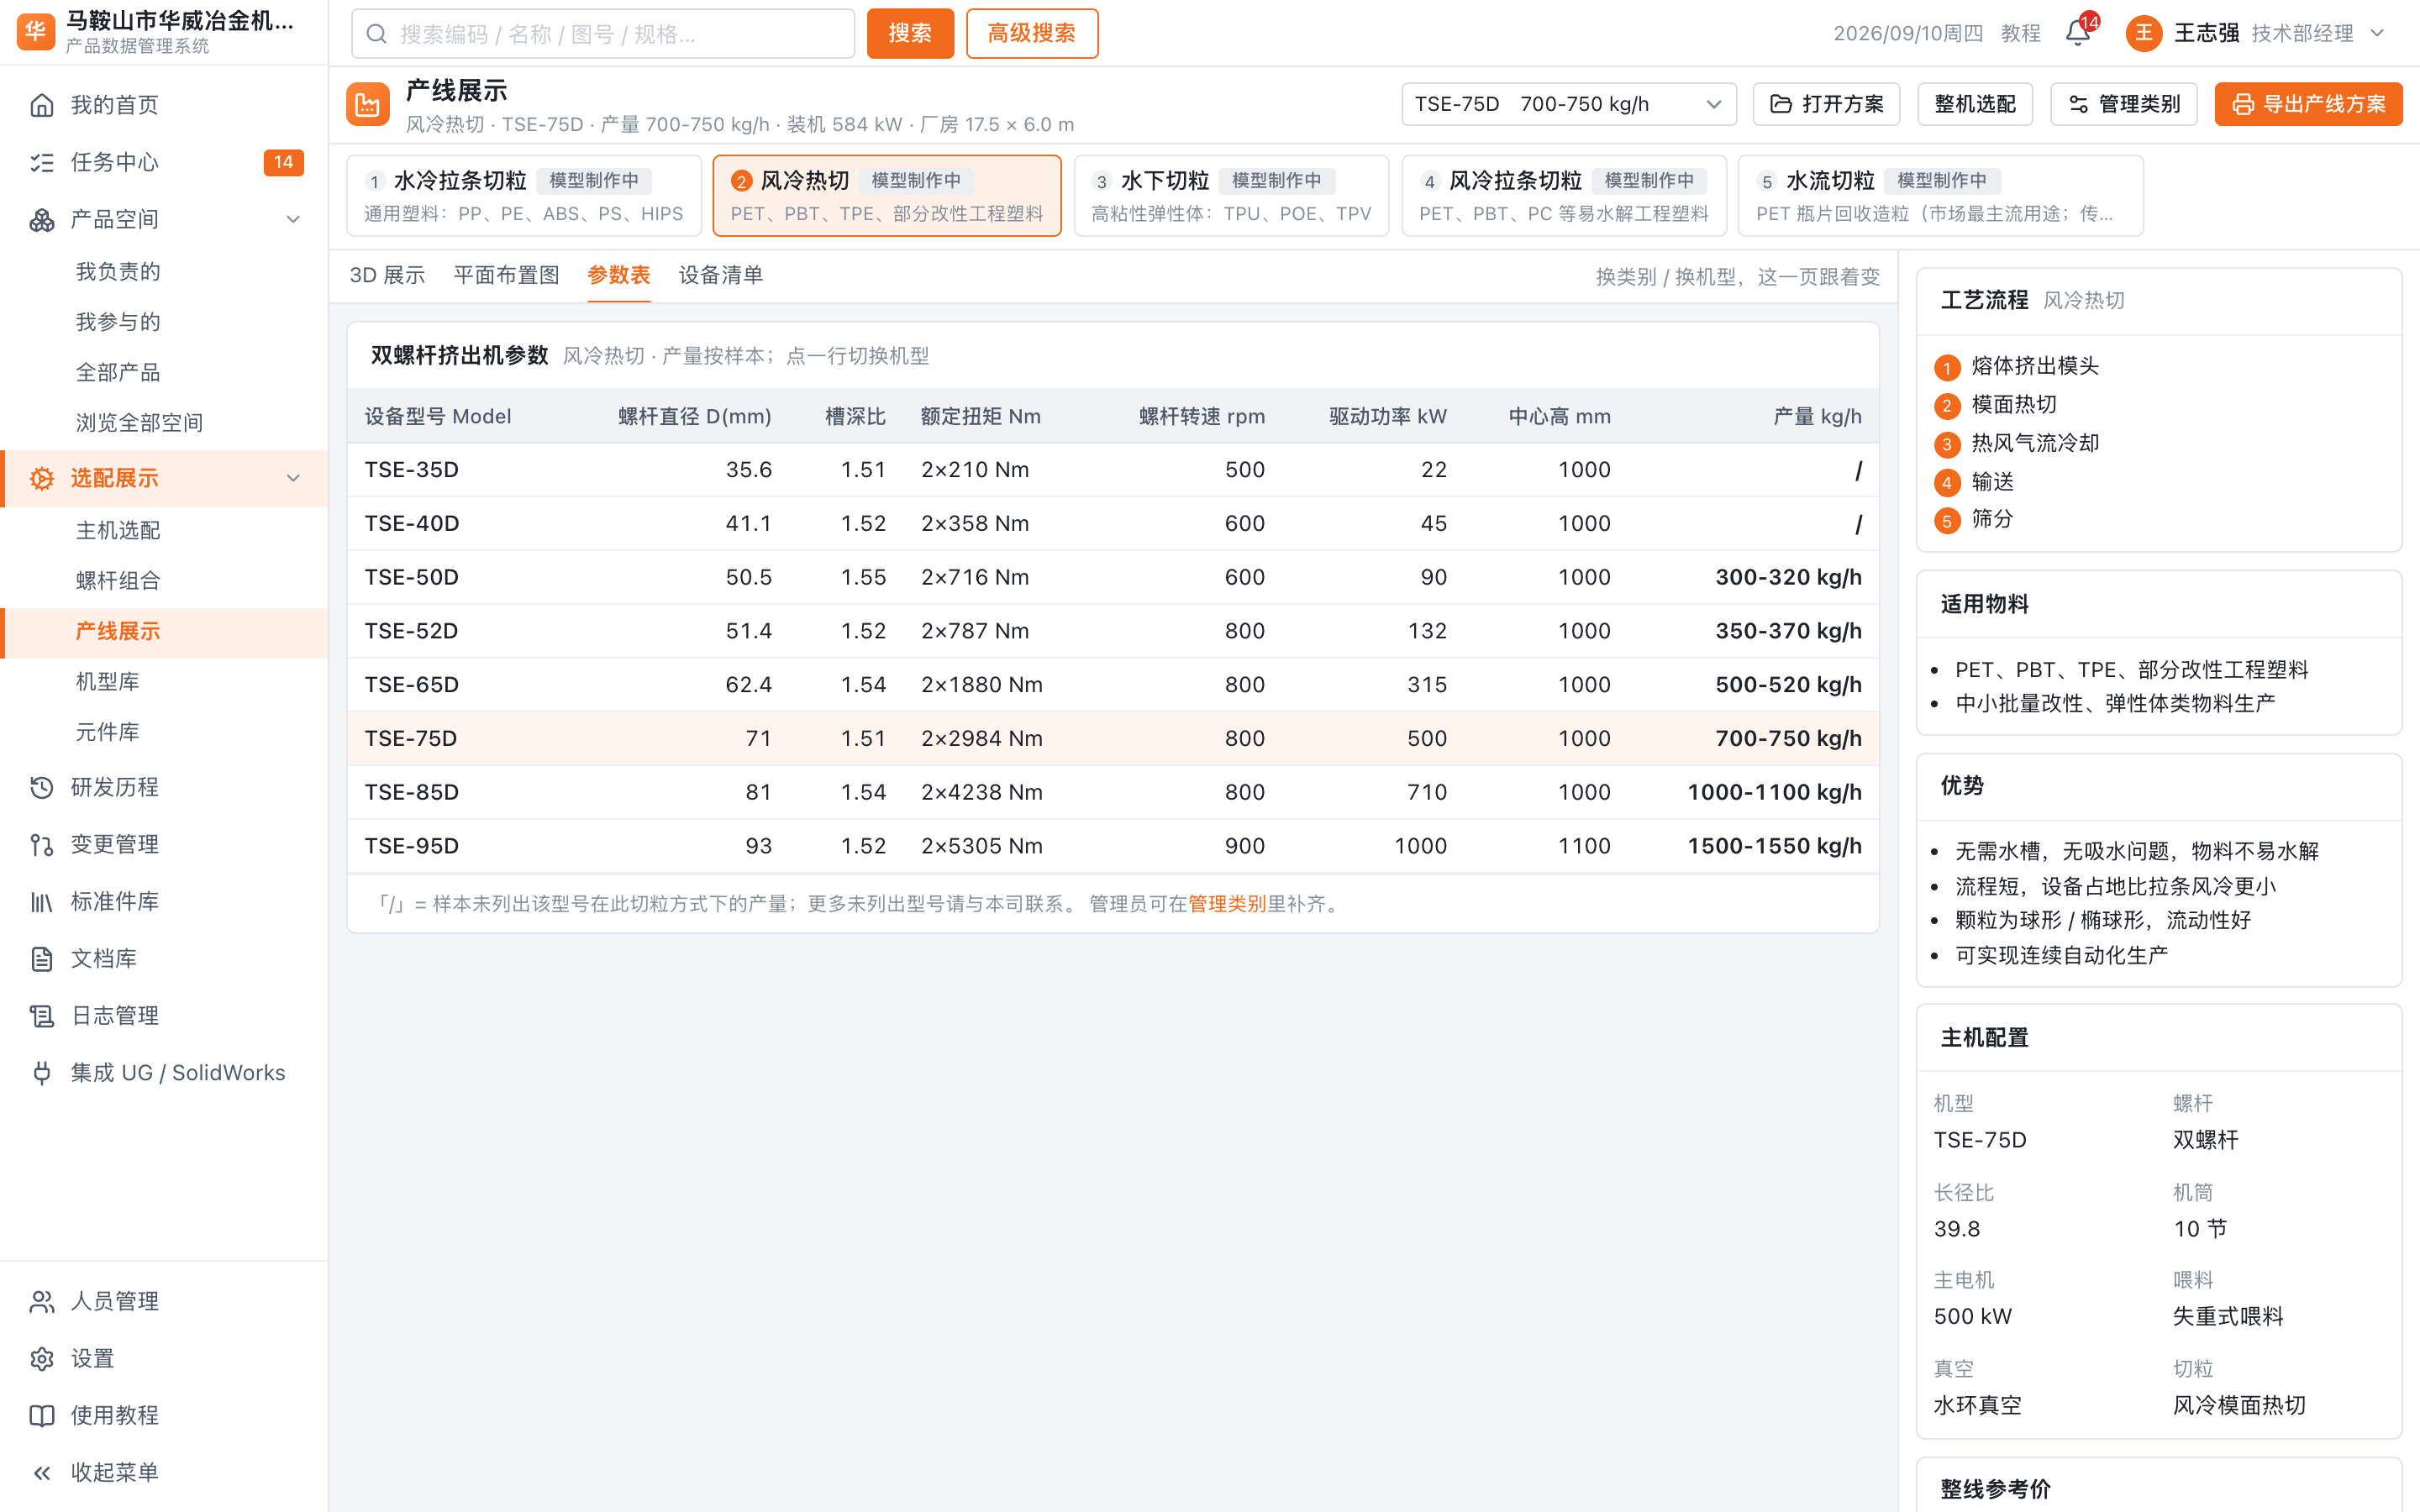Select the TSE-85D row in the table
This screenshot has height=1512, width=2420.
1113,792
